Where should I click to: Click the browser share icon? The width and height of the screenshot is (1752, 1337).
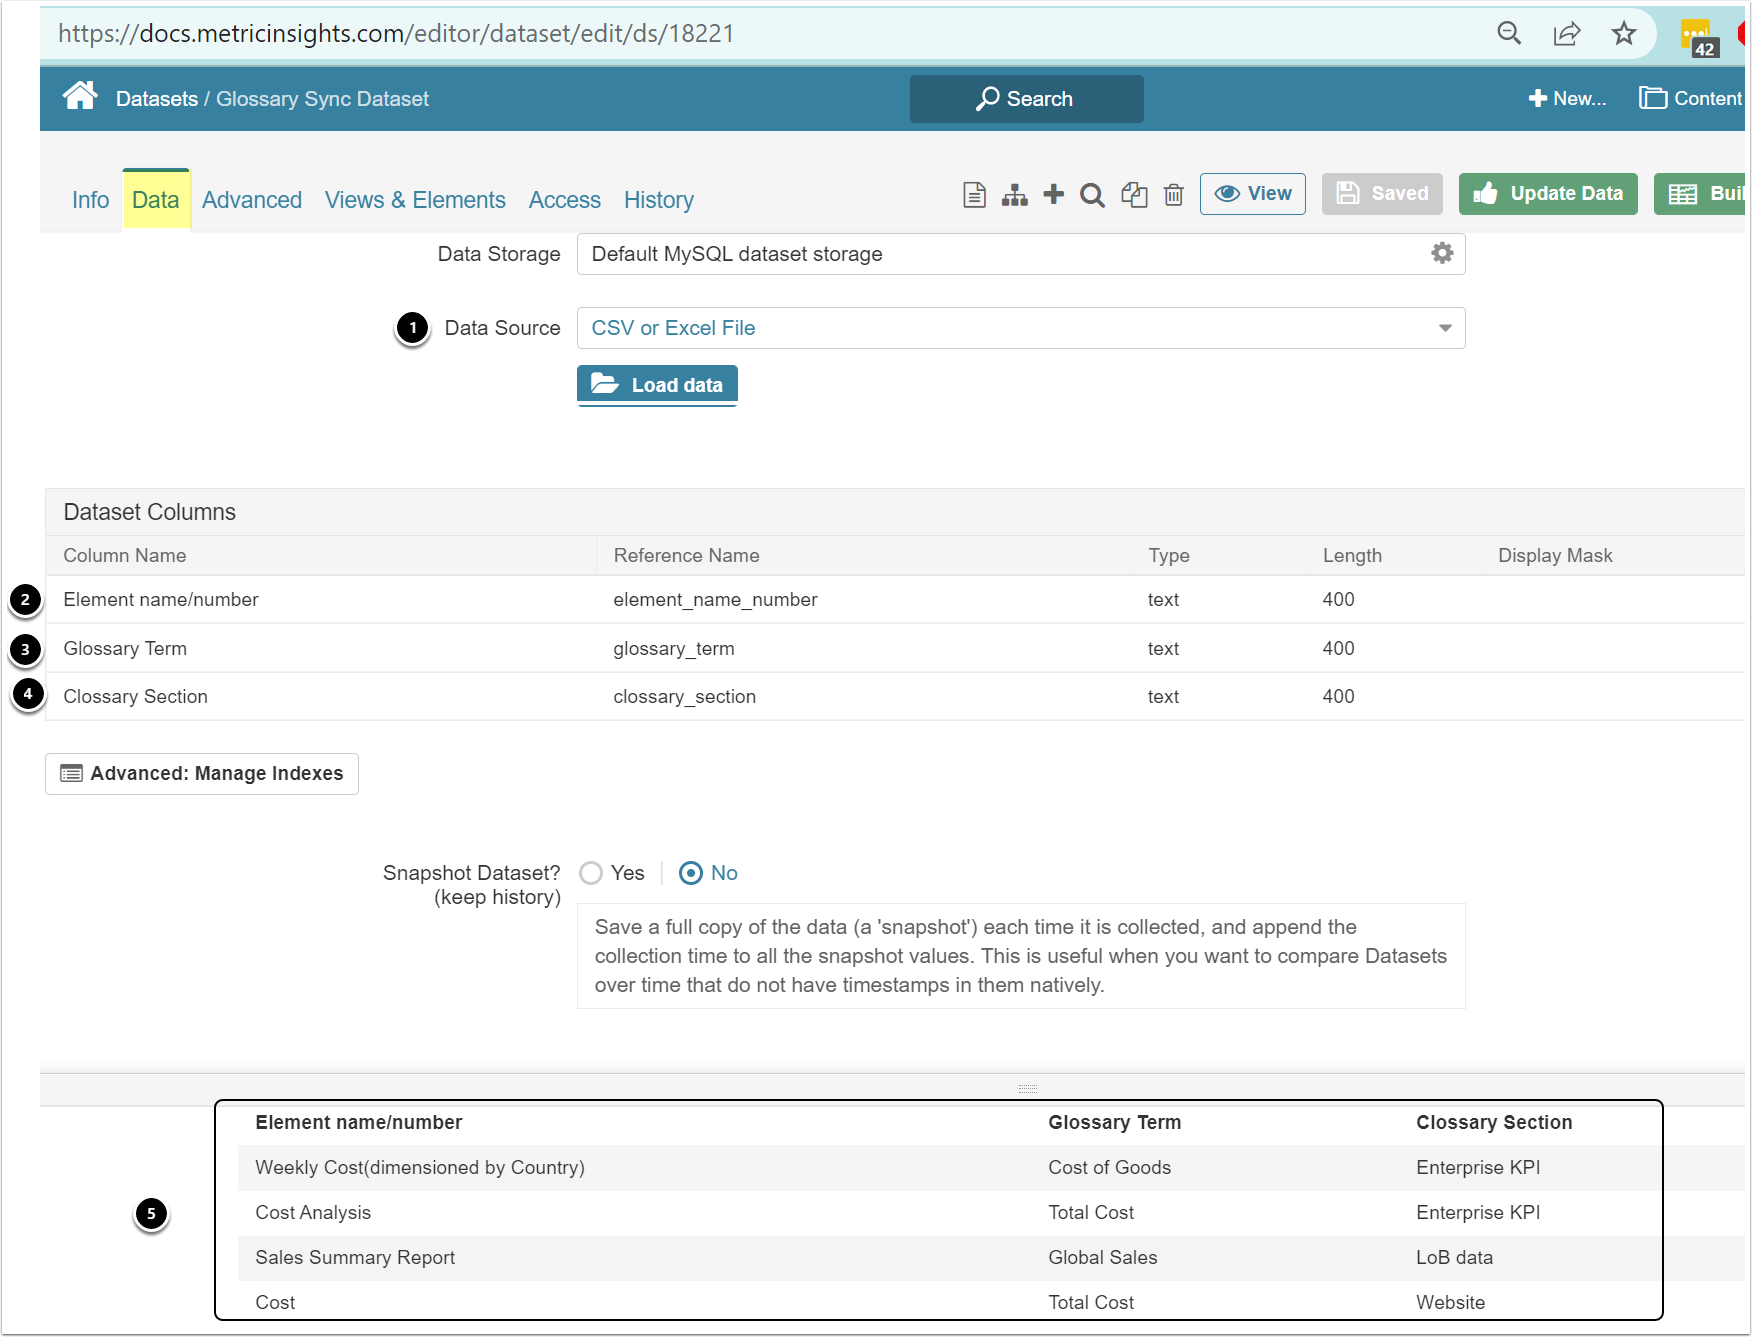click(x=1567, y=33)
